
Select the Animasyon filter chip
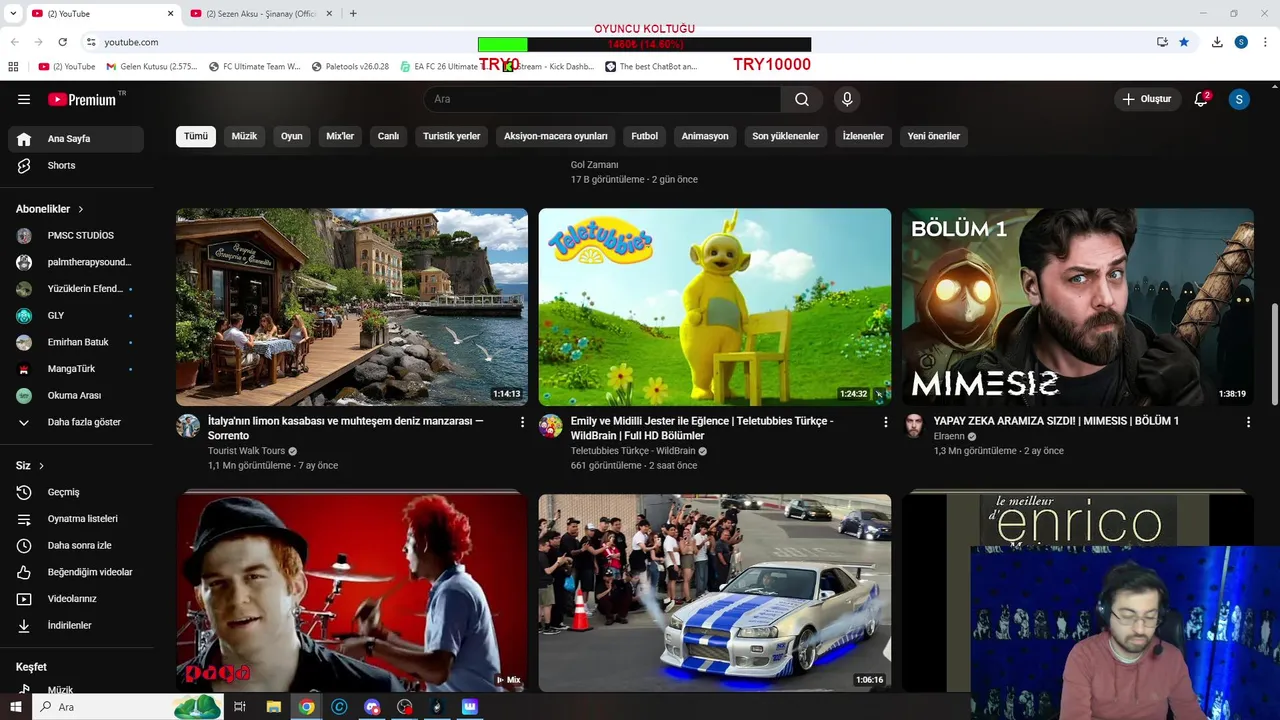tap(705, 136)
